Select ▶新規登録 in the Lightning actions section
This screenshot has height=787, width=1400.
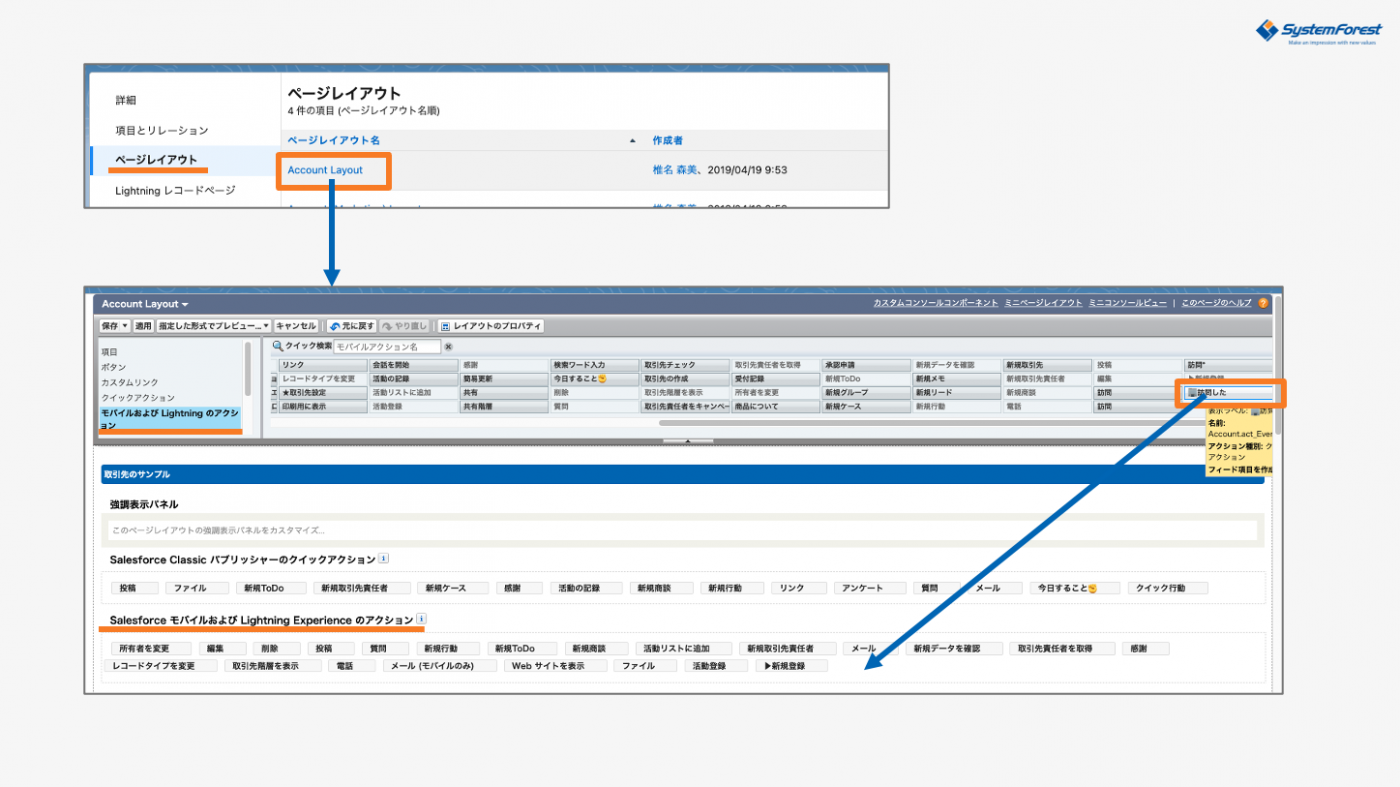click(792, 665)
